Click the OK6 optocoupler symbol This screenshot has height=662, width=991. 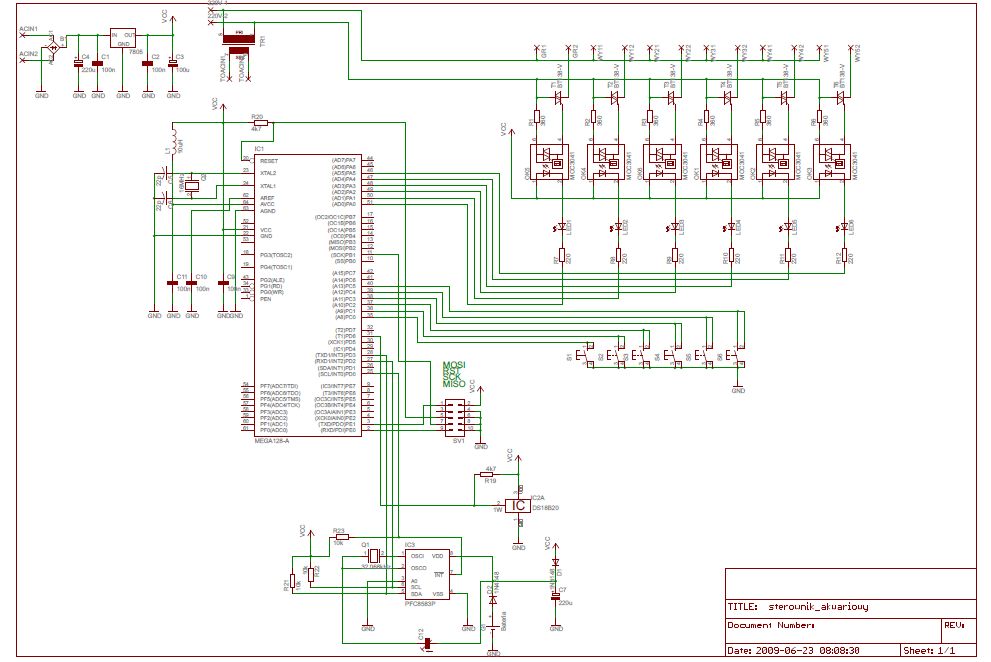[x=662, y=162]
